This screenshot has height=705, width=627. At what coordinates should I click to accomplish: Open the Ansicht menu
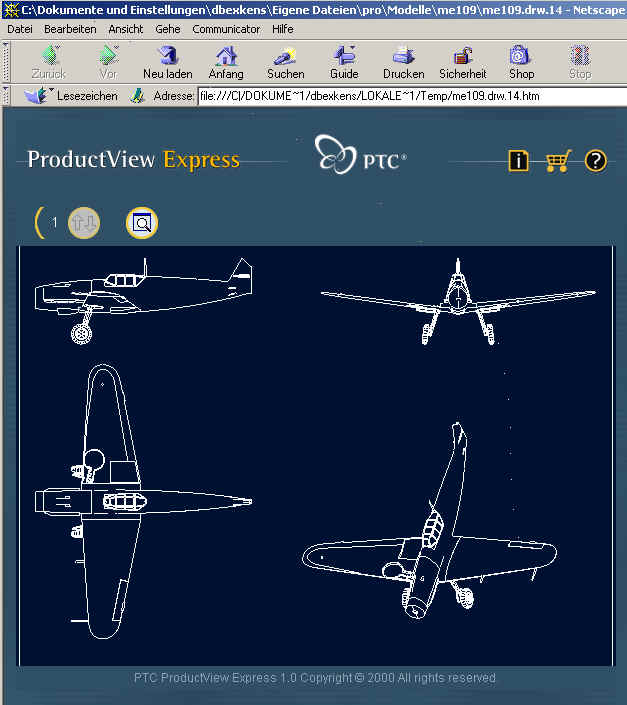point(126,29)
